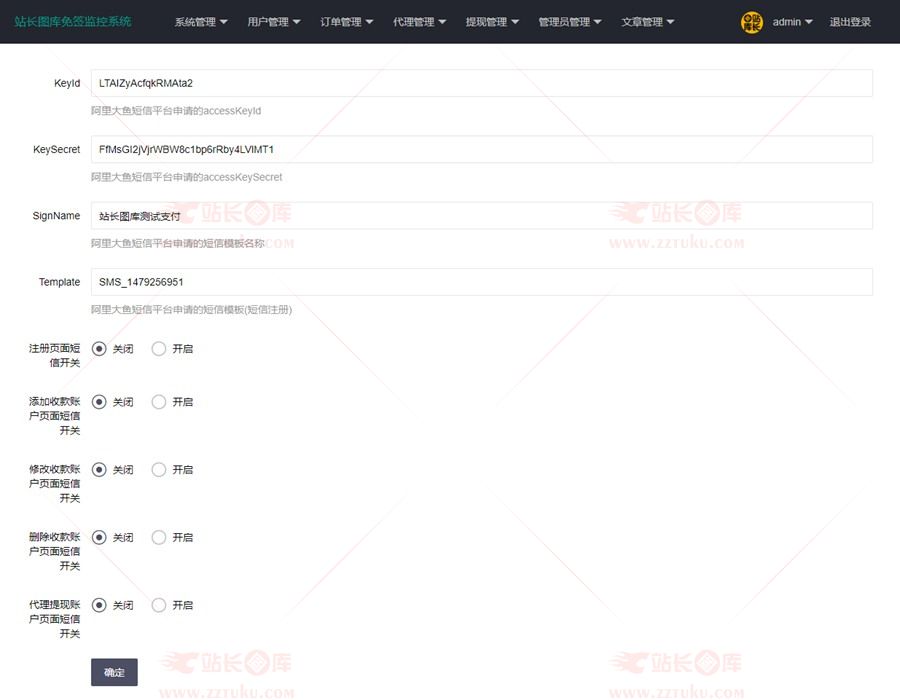The width and height of the screenshot is (900, 700).
Task: Focus the KeySecret text field
Action: click(x=481, y=149)
